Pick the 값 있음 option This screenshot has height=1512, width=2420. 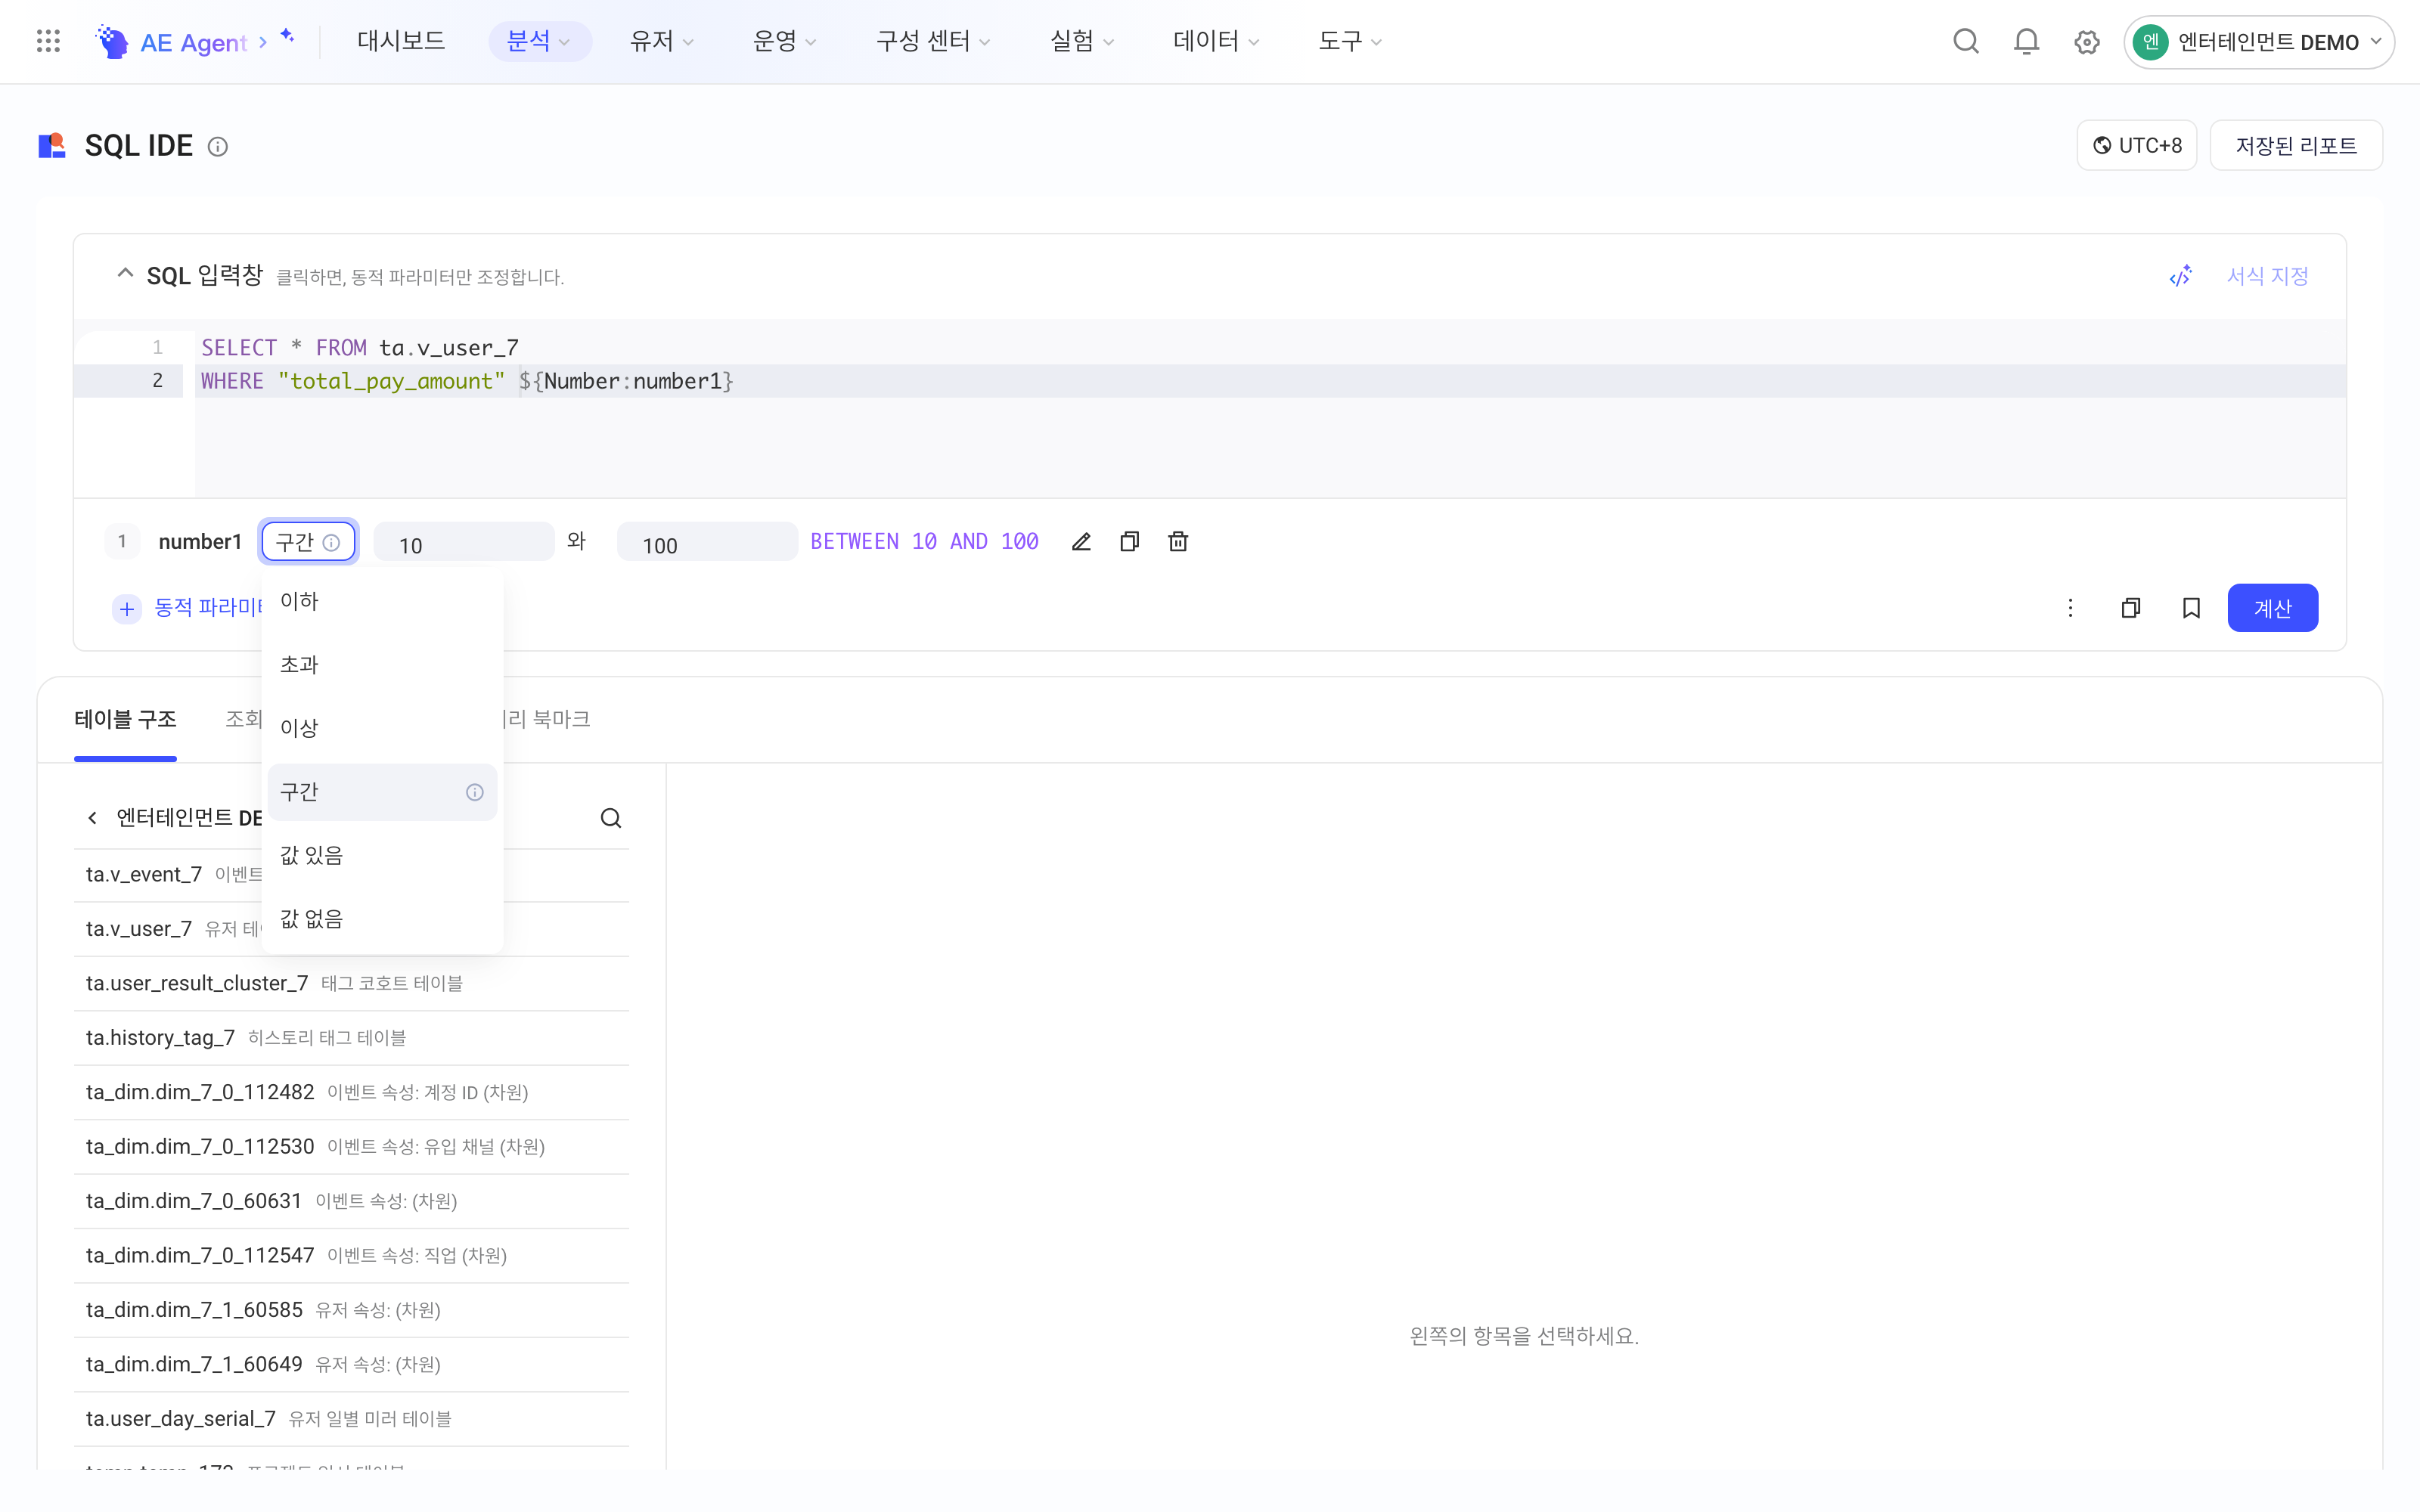pyautogui.click(x=382, y=855)
